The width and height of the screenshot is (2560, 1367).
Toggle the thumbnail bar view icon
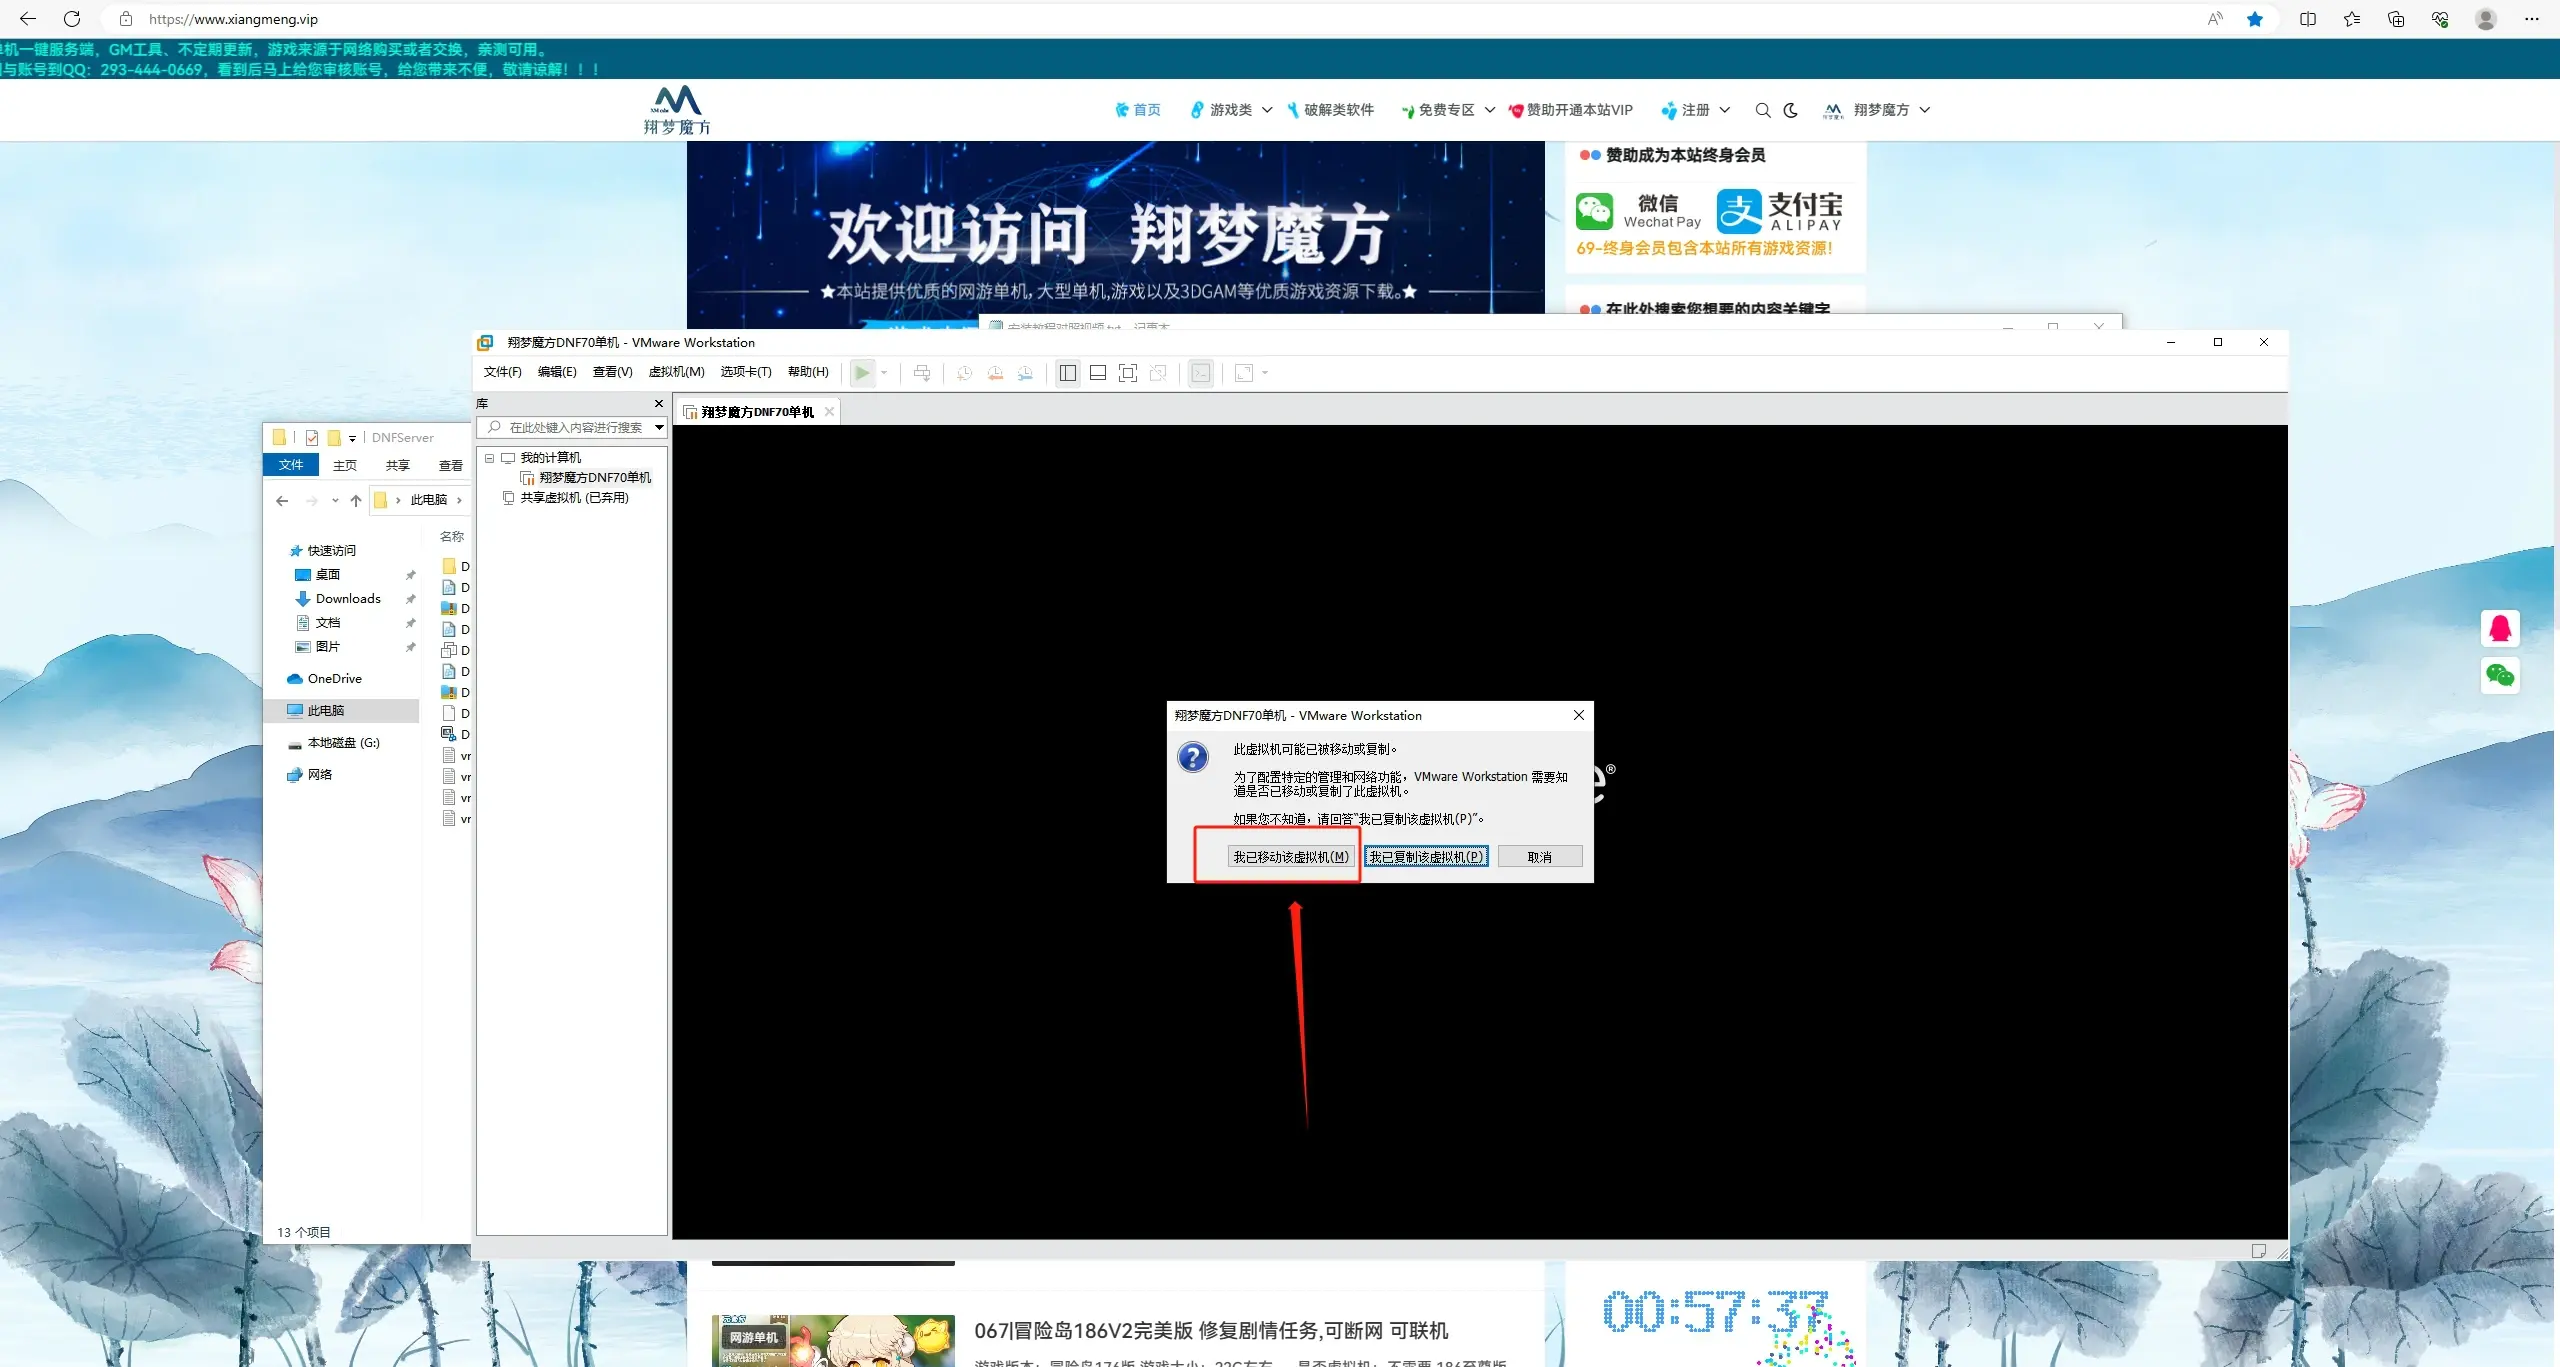pyautogui.click(x=1097, y=373)
